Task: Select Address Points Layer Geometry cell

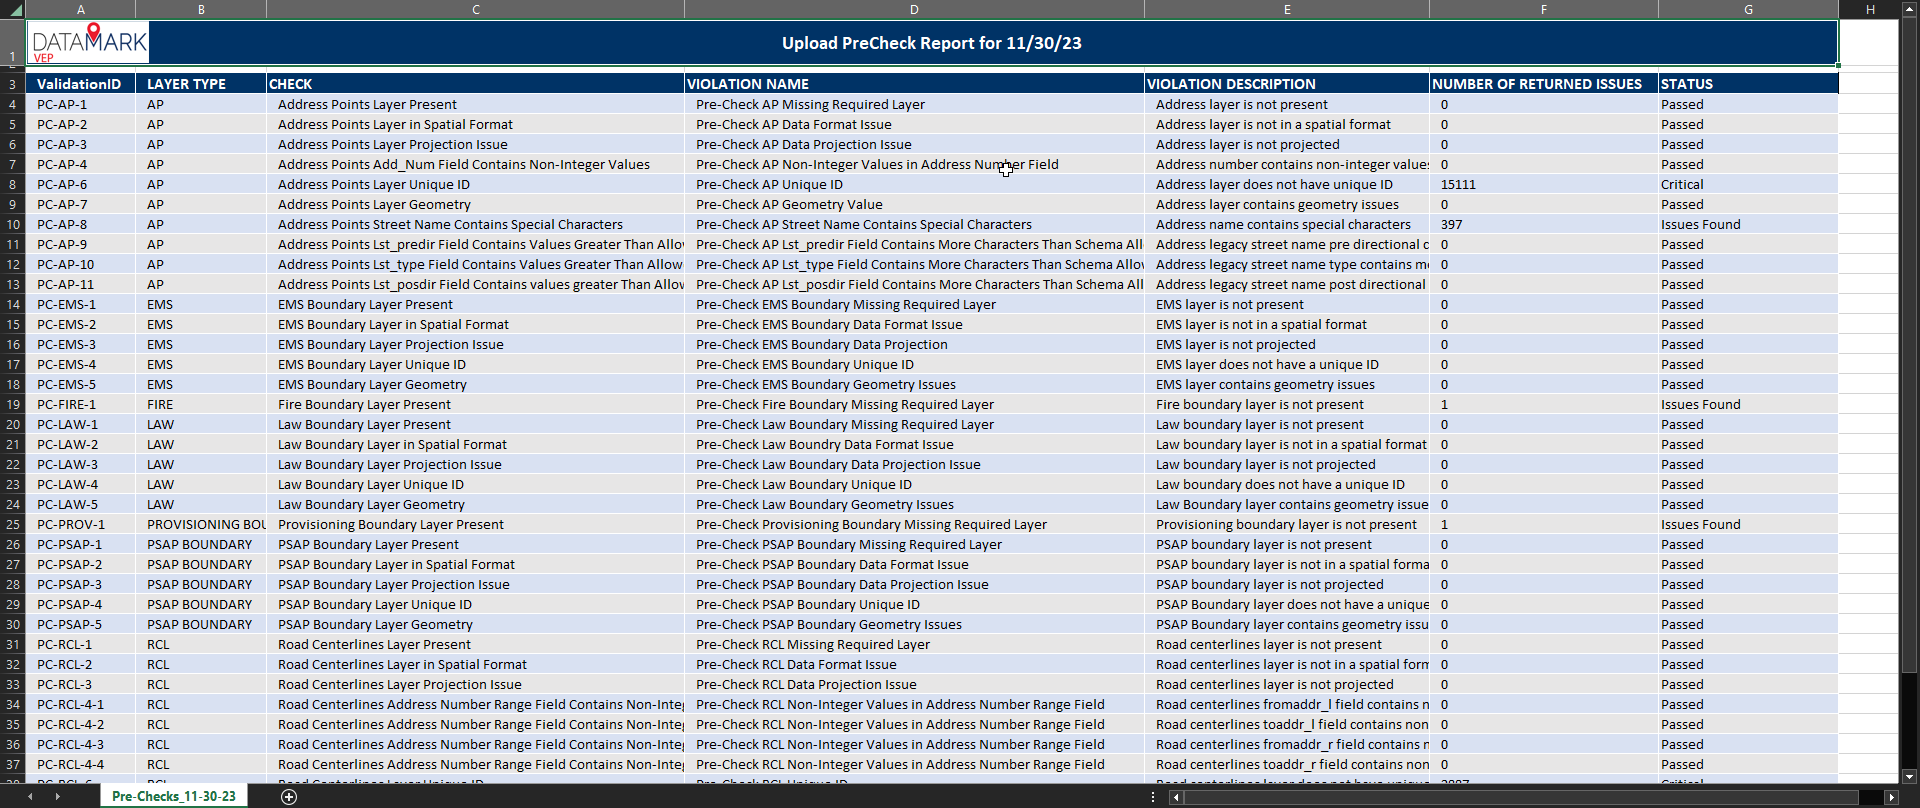Action: tap(475, 204)
